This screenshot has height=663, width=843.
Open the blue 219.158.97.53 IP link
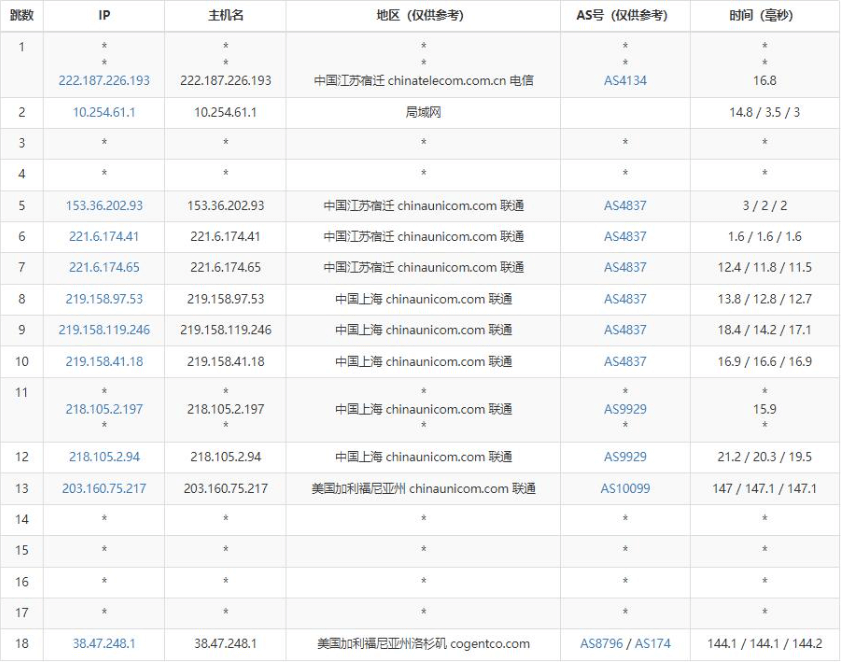click(x=104, y=299)
